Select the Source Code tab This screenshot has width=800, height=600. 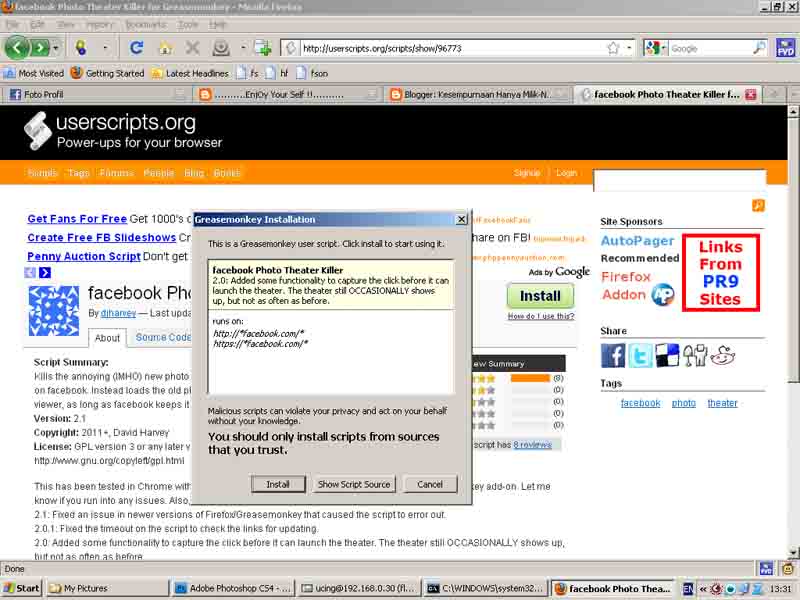click(x=163, y=337)
